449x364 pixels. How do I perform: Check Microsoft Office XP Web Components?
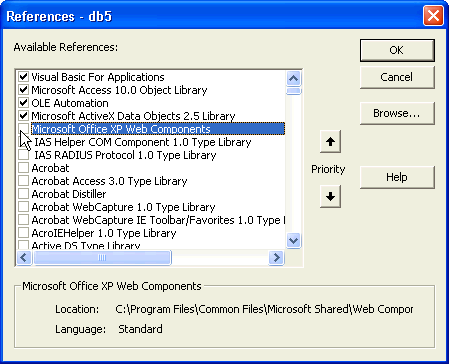23,128
